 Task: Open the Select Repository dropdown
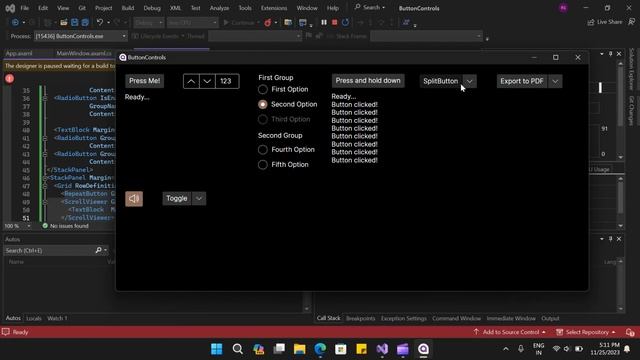coord(586,332)
